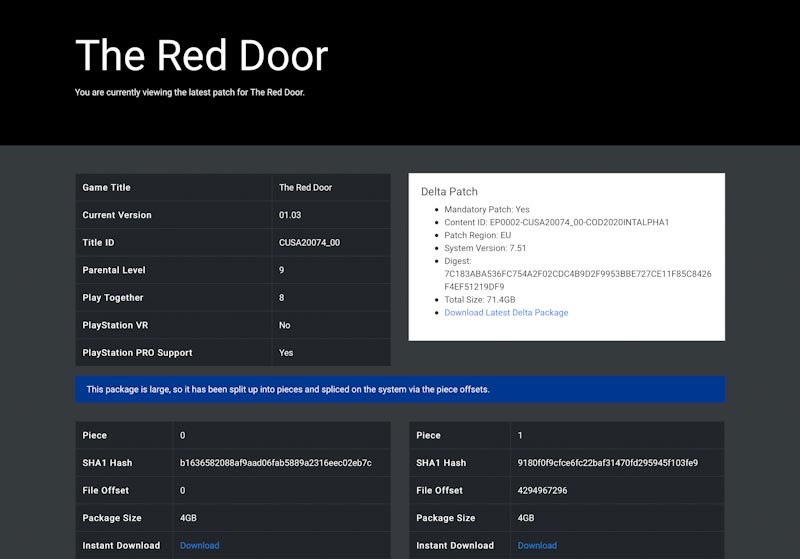This screenshot has width=800, height=559.
Task: Select Package Size 4GB for piece 1
Action: (526, 518)
